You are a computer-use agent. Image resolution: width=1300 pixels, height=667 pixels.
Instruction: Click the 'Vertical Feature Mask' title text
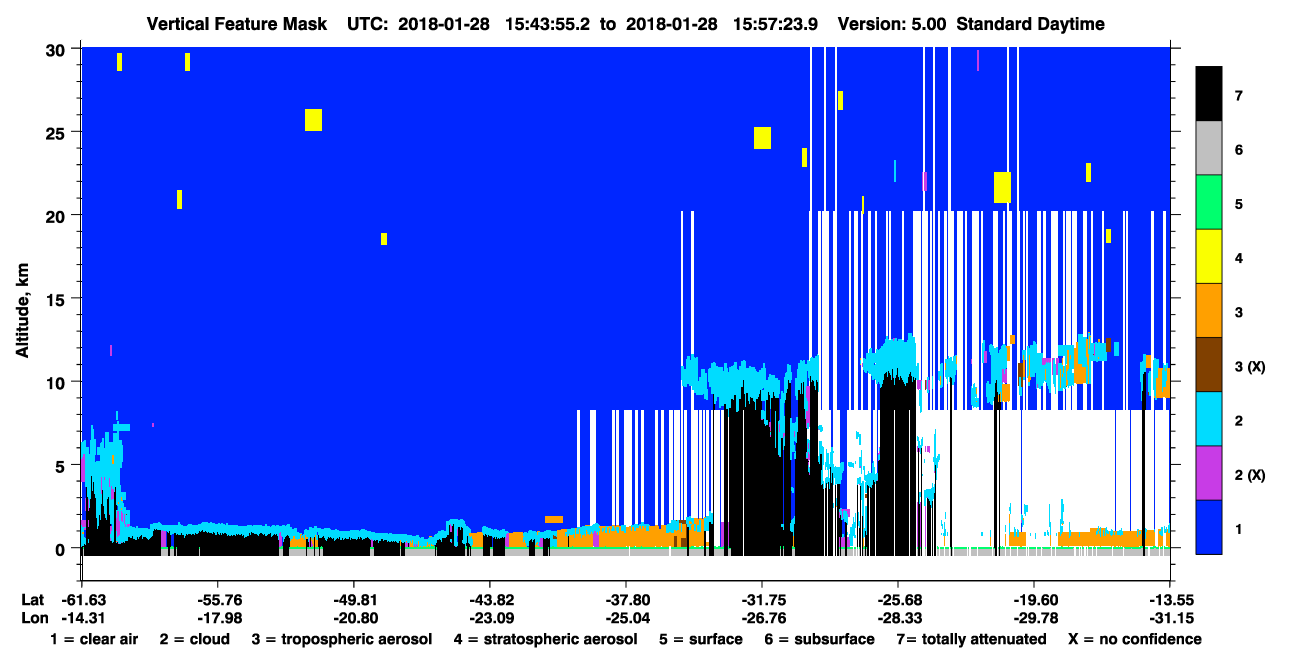coord(237,24)
